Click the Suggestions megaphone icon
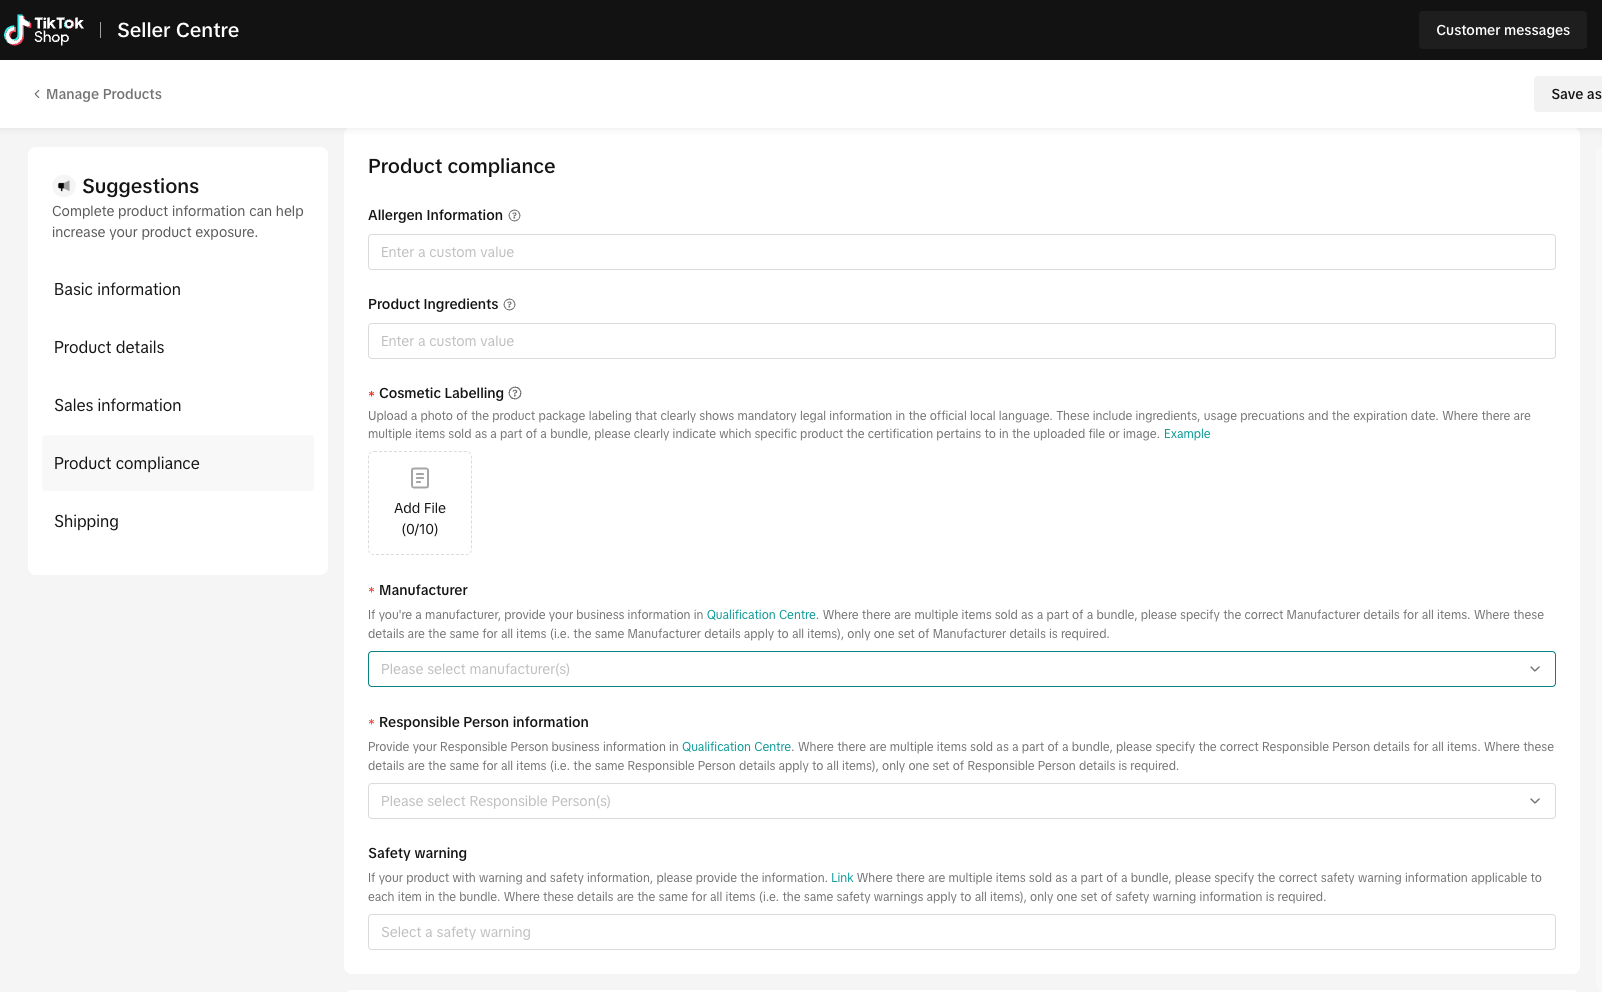The height and width of the screenshot is (992, 1602). [x=63, y=186]
